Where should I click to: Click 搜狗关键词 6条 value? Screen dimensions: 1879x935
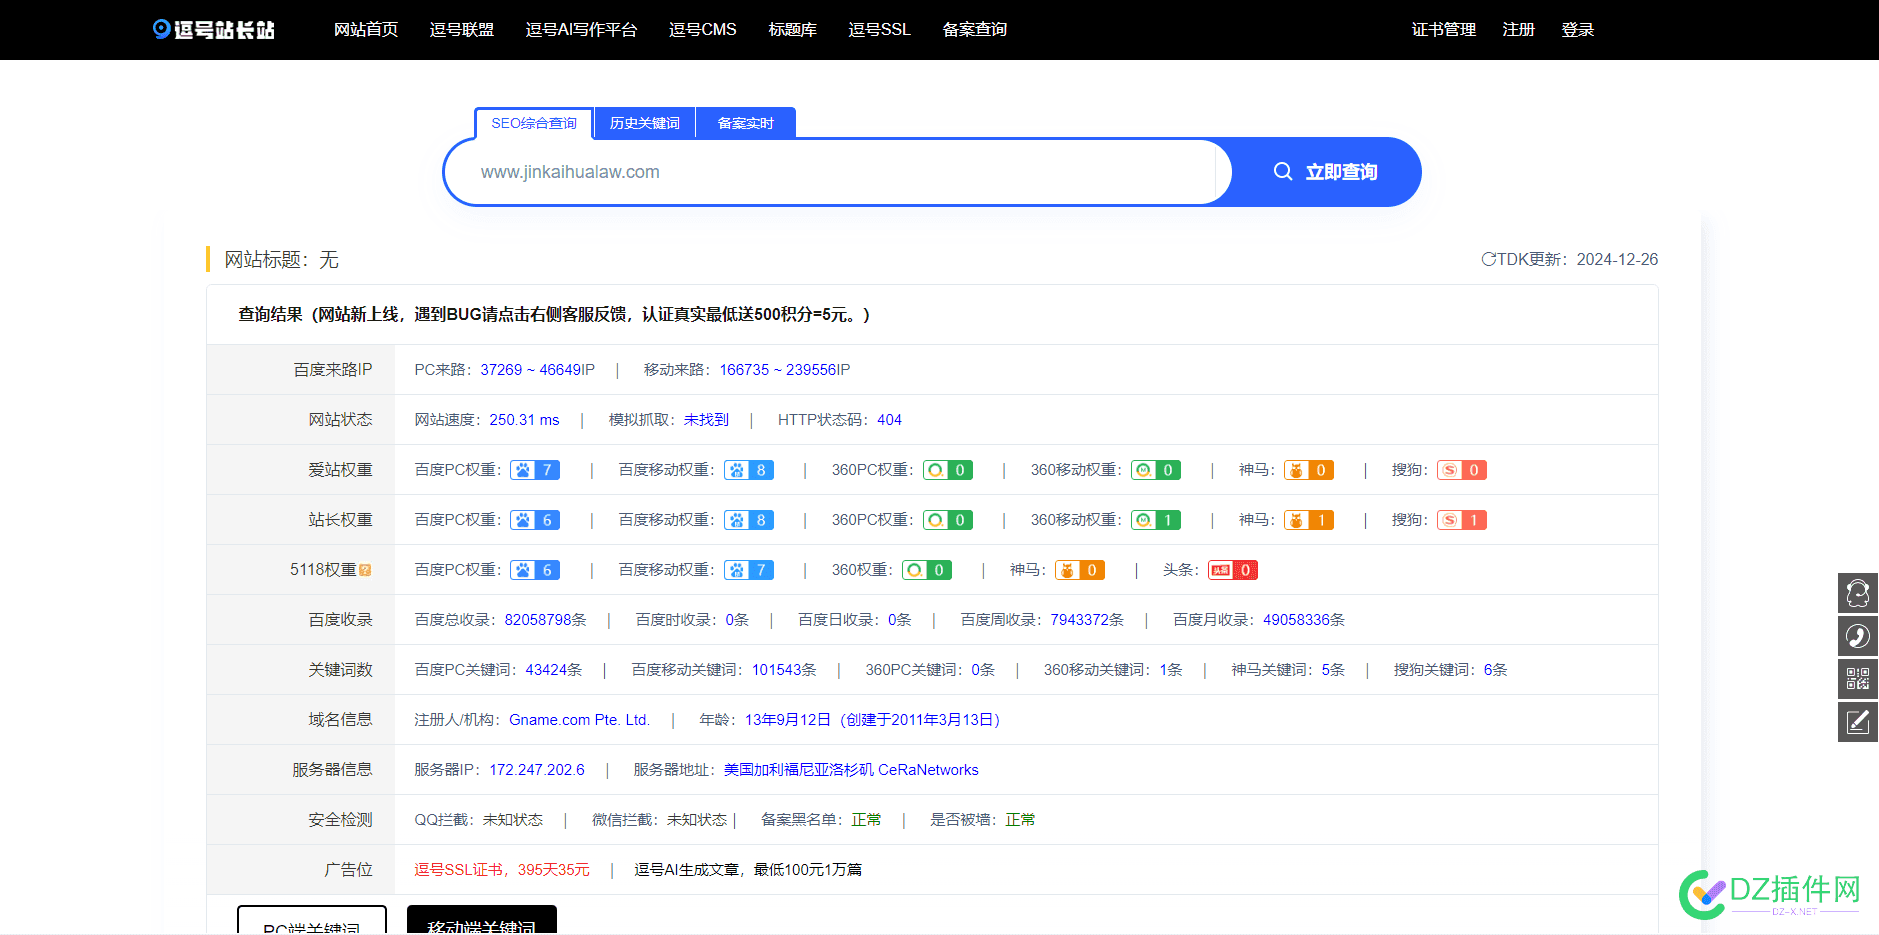1495,670
